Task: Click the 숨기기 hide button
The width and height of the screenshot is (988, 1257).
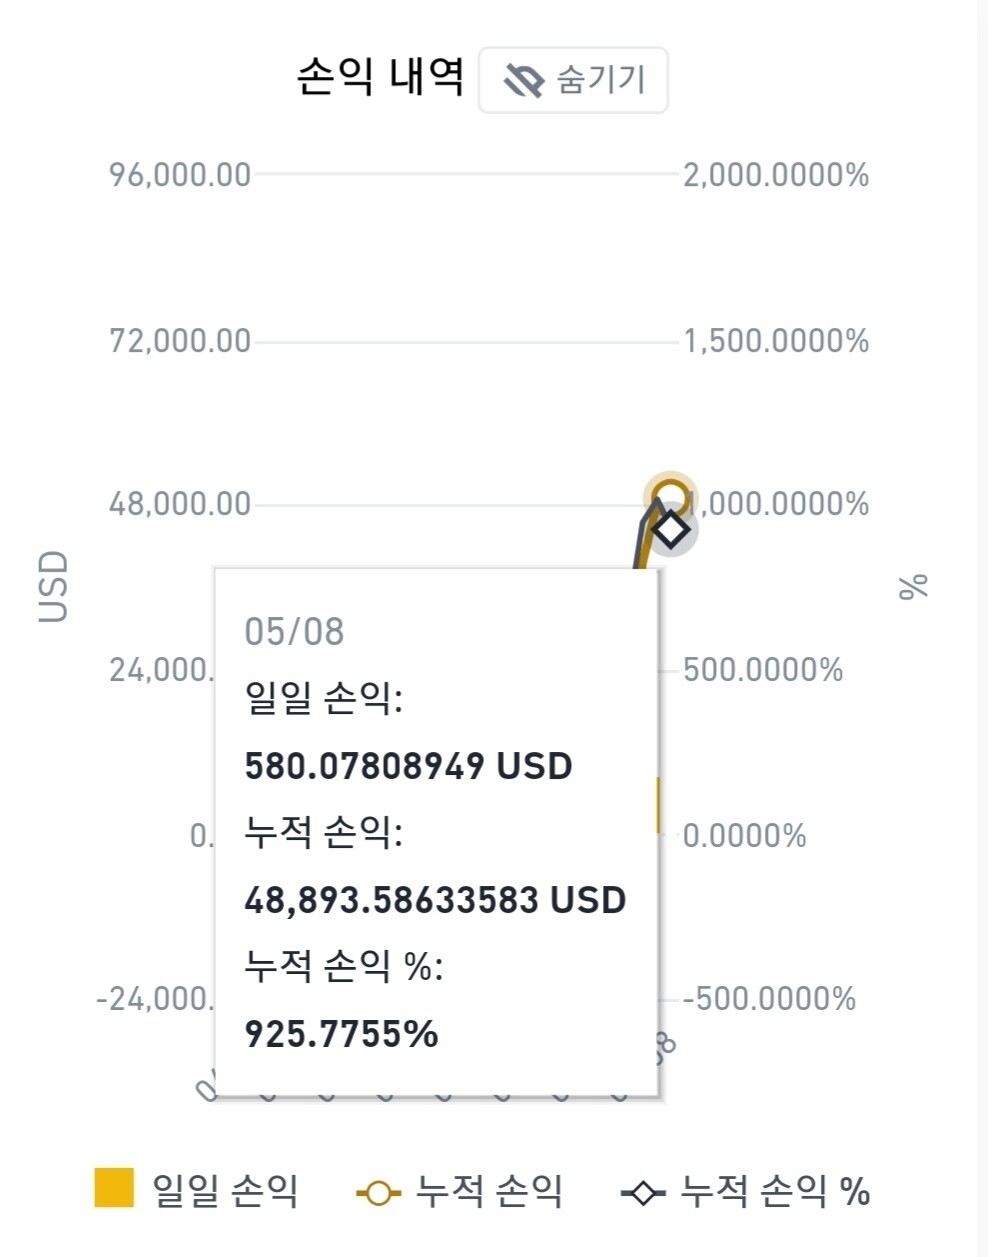Action: tap(573, 80)
